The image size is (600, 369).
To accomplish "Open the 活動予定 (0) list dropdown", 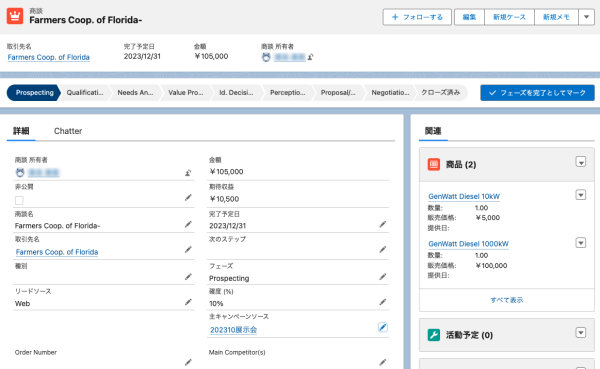I will (581, 333).
